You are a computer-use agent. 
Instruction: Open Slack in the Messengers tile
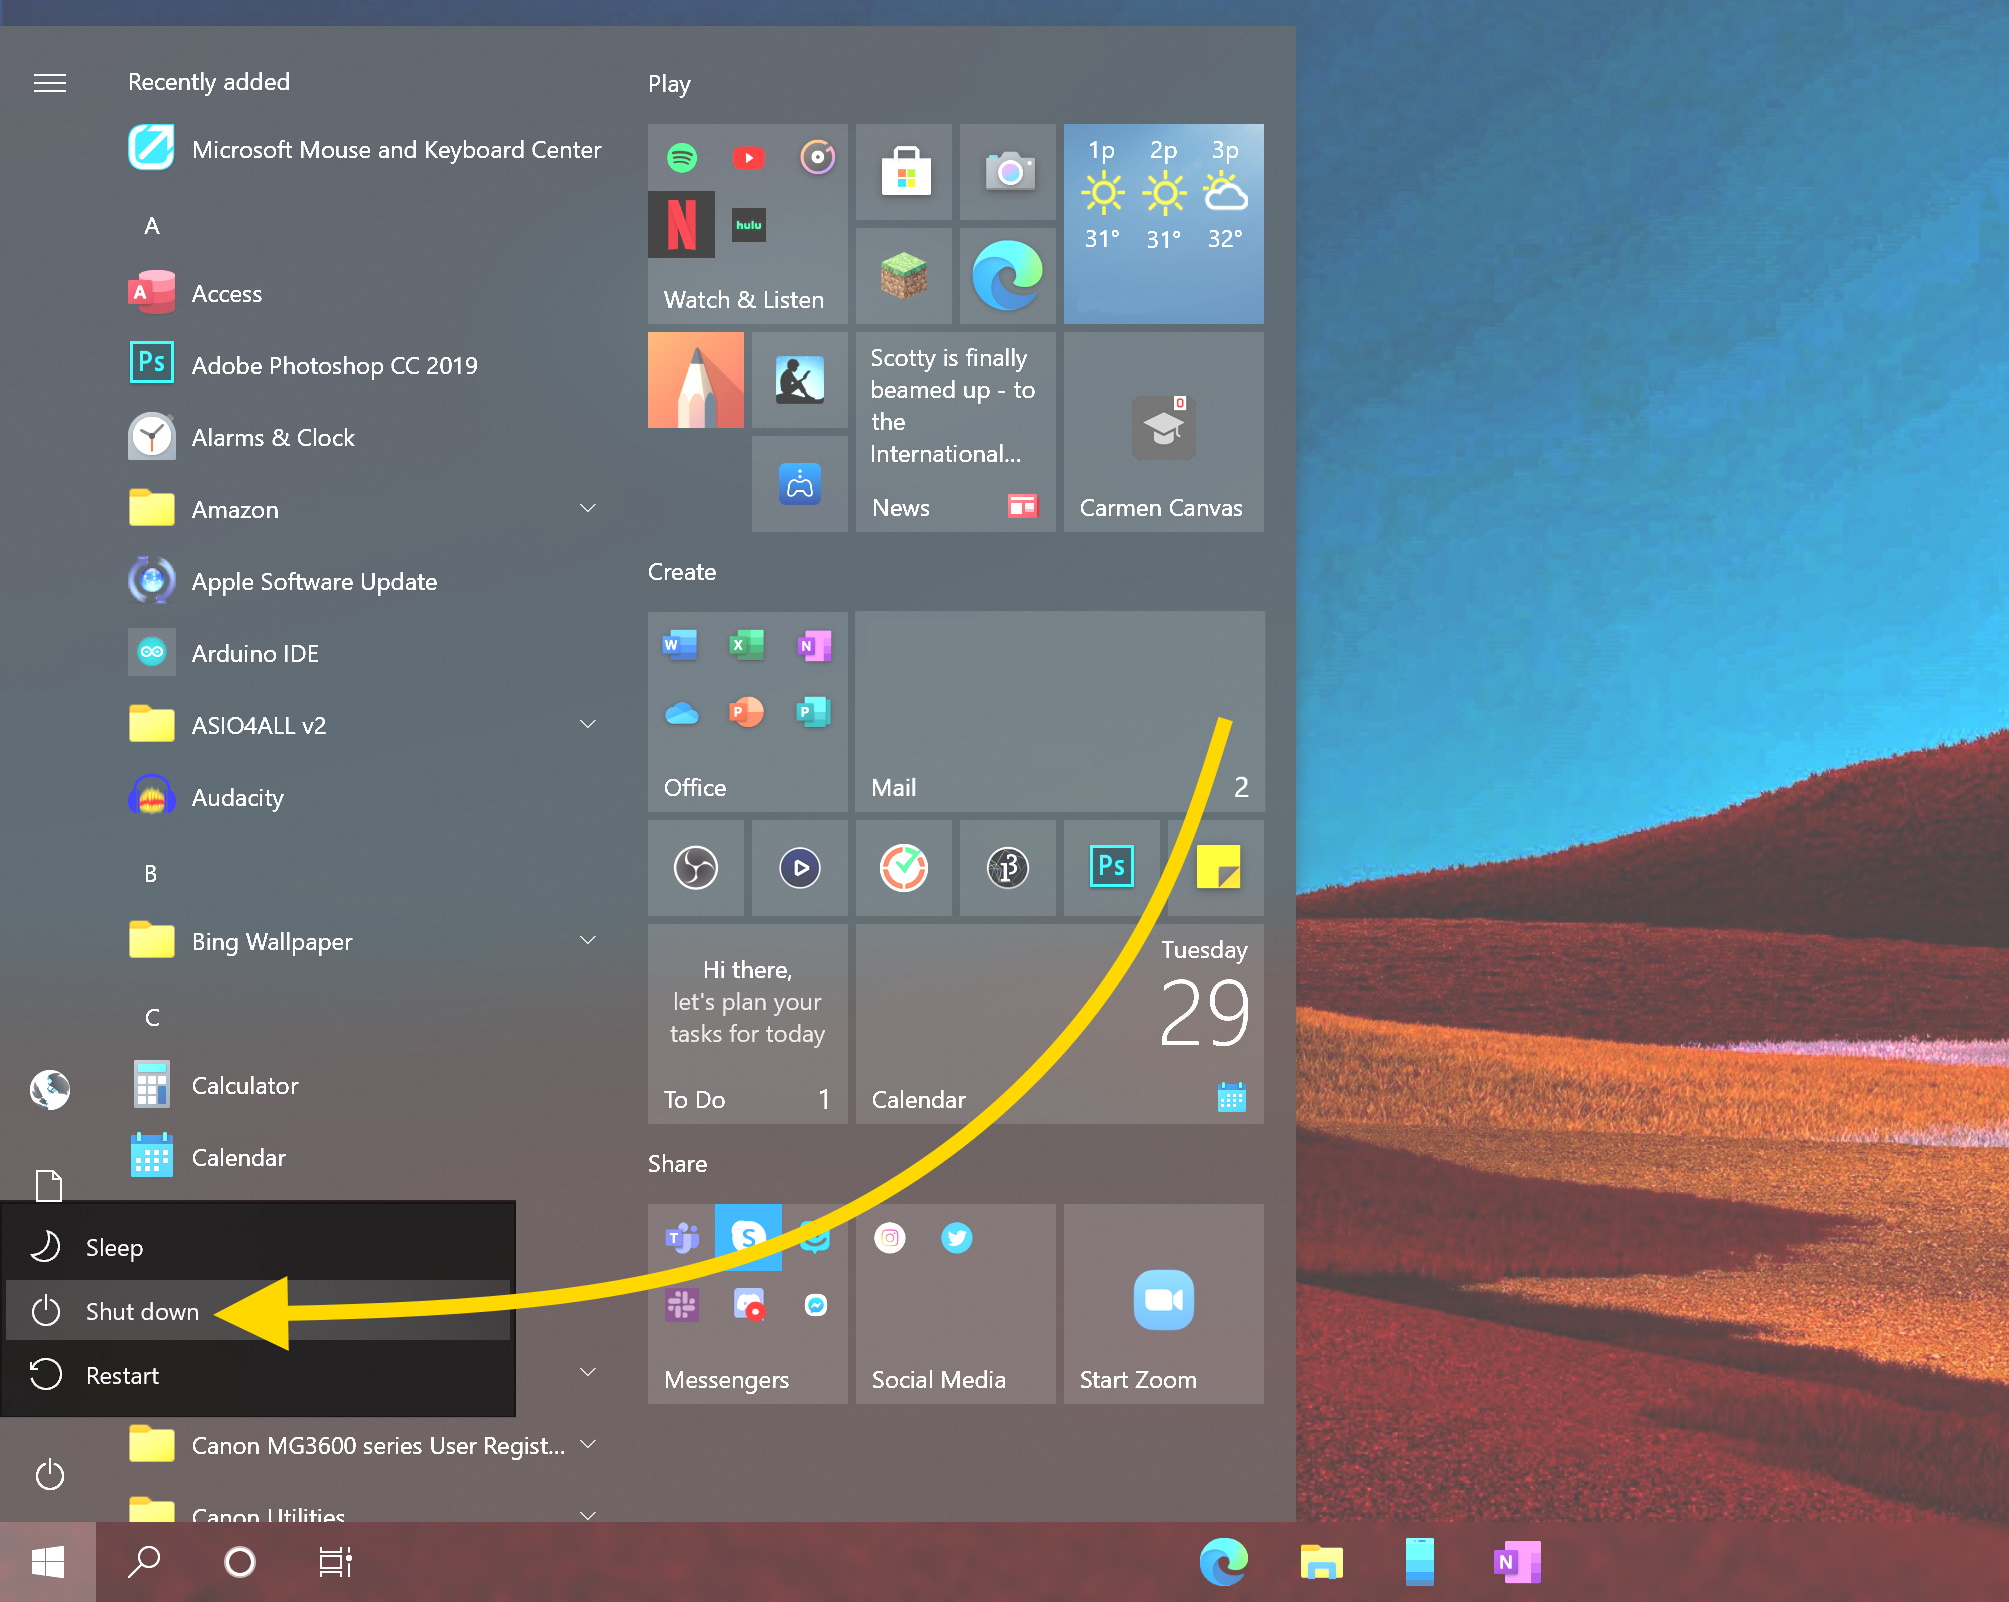pyautogui.click(x=682, y=1304)
